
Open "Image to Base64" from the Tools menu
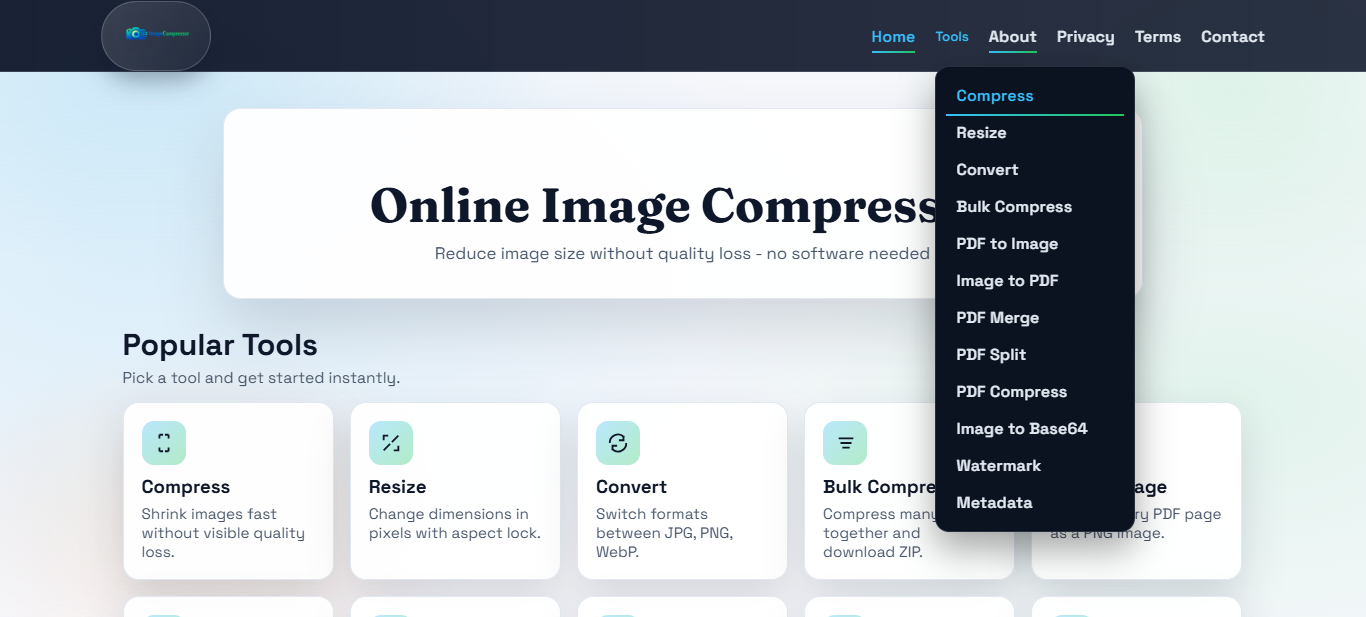tap(1021, 428)
